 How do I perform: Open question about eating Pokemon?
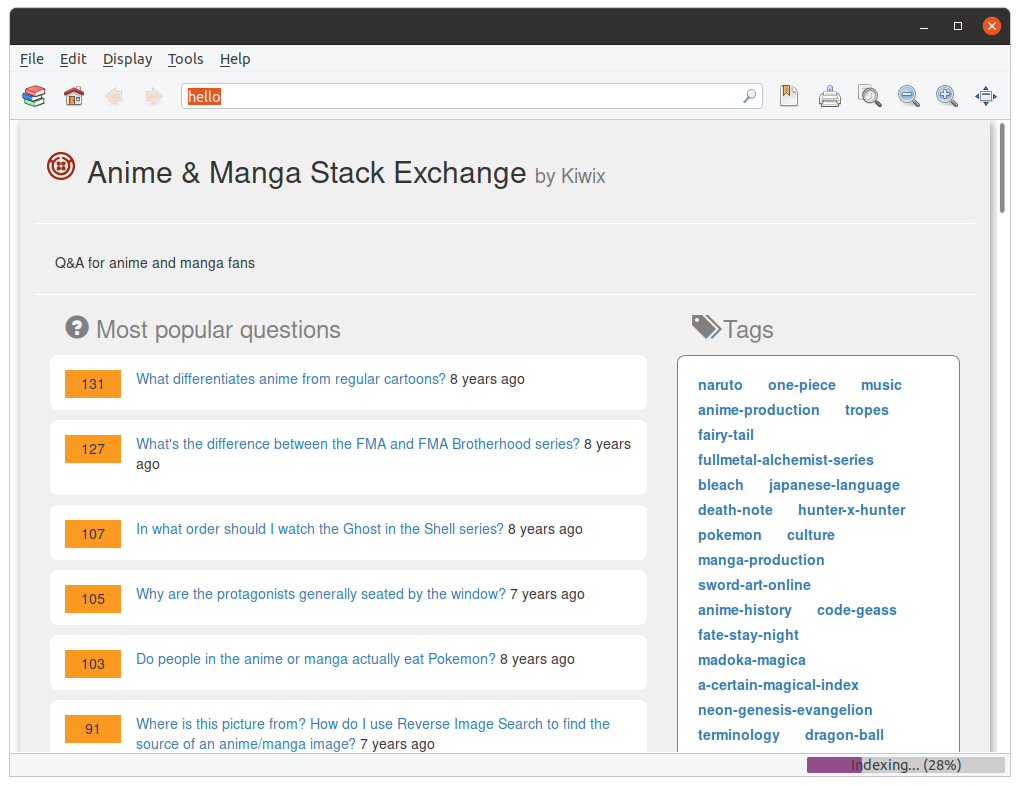[x=315, y=659]
